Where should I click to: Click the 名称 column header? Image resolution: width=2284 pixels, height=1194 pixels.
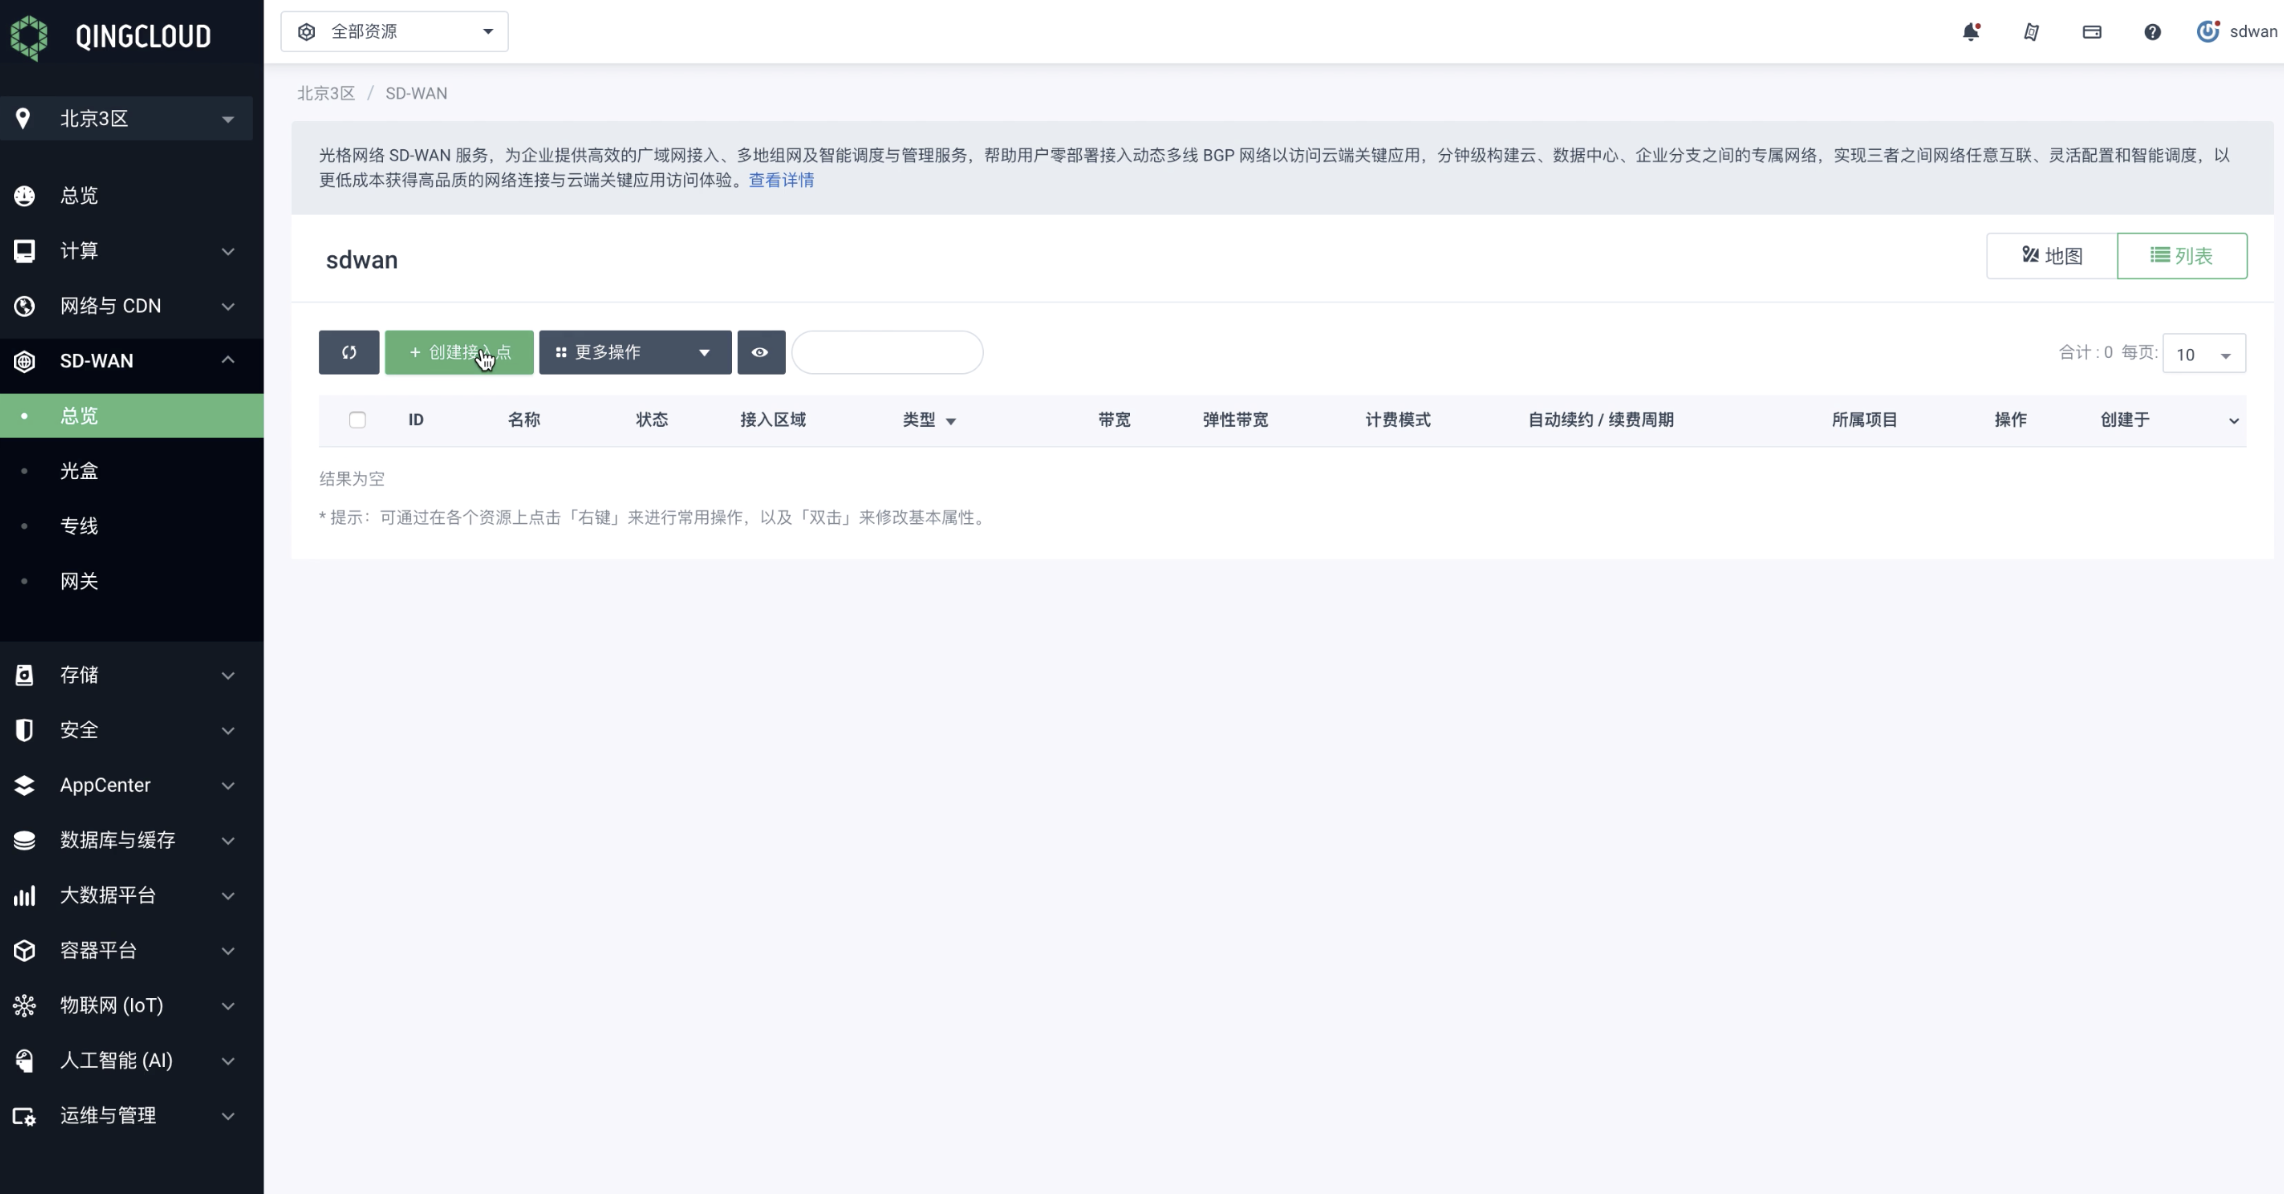point(524,420)
